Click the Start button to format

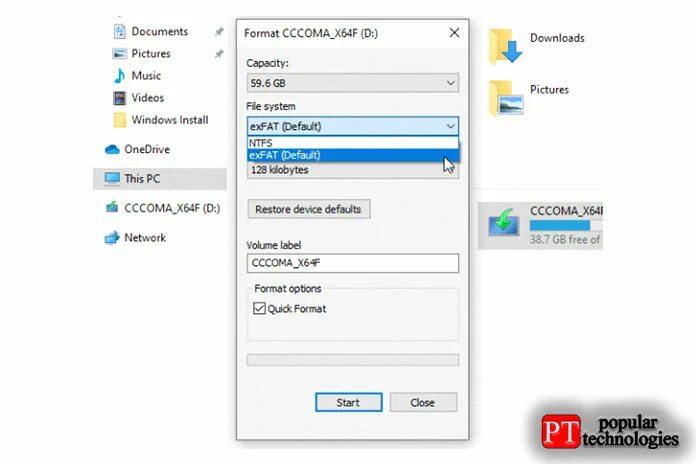pos(348,402)
